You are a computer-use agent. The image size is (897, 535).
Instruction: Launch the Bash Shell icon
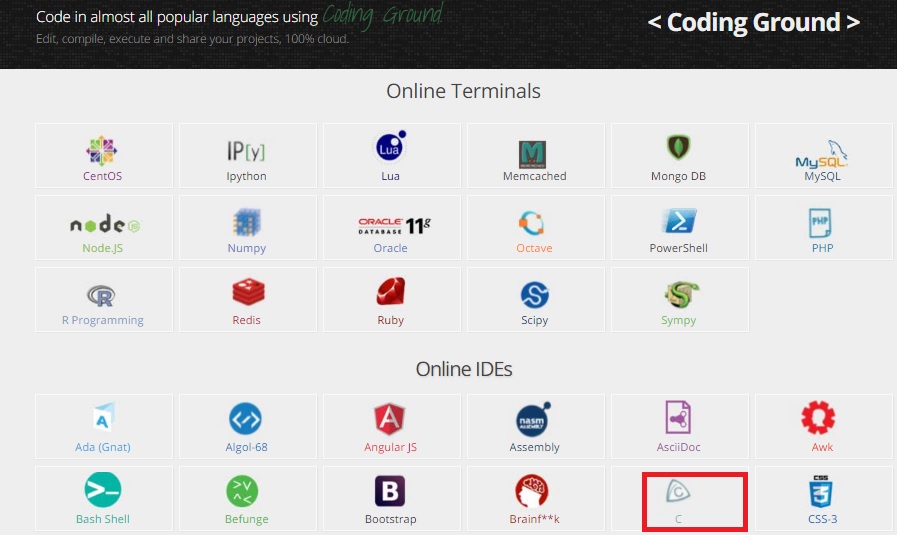[103, 490]
